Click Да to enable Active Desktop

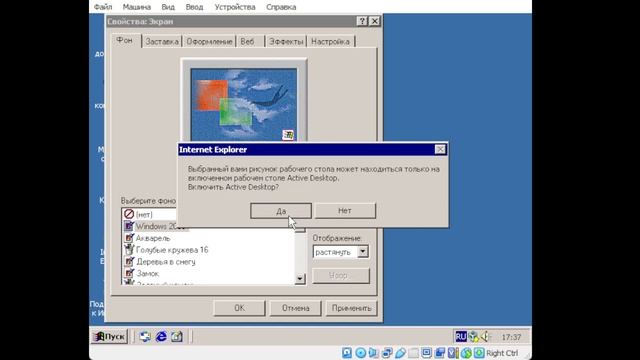(281, 211)
